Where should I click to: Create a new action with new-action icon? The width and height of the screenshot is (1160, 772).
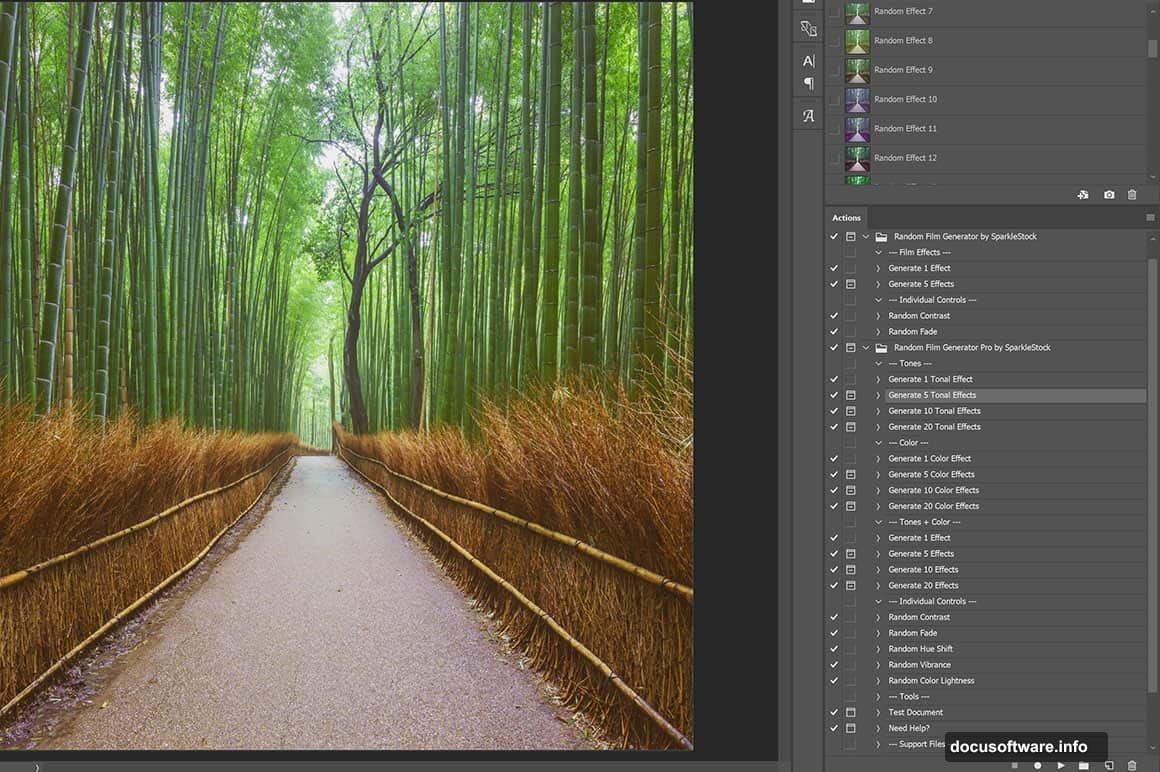1109,765
